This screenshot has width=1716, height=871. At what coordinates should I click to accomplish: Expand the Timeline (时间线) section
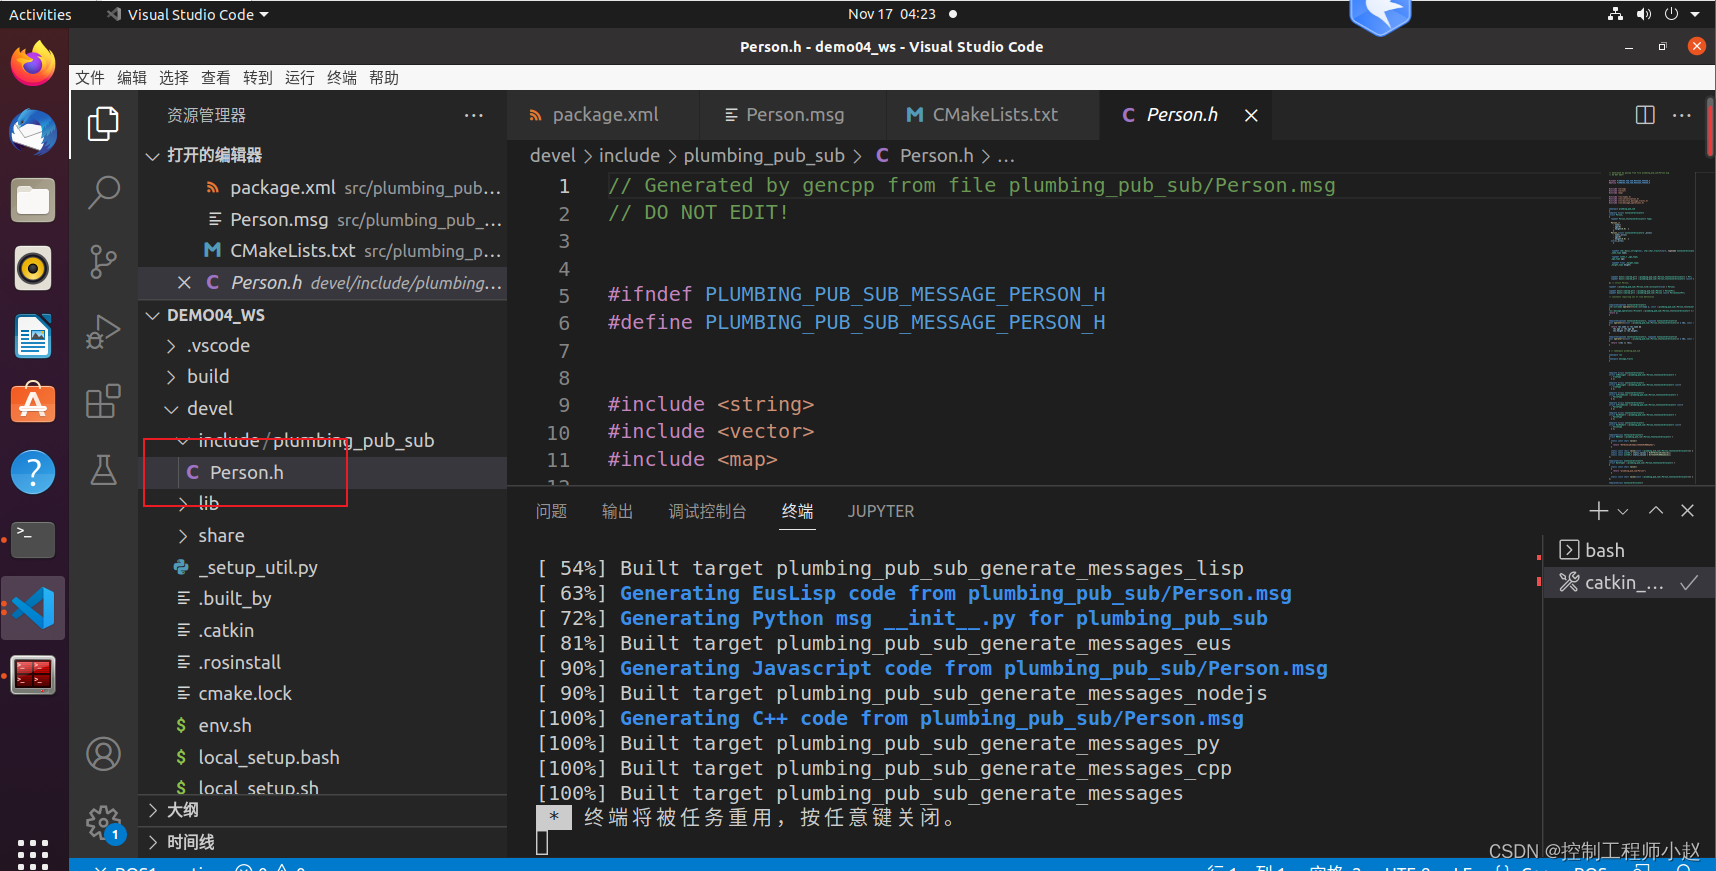(322, 842)
